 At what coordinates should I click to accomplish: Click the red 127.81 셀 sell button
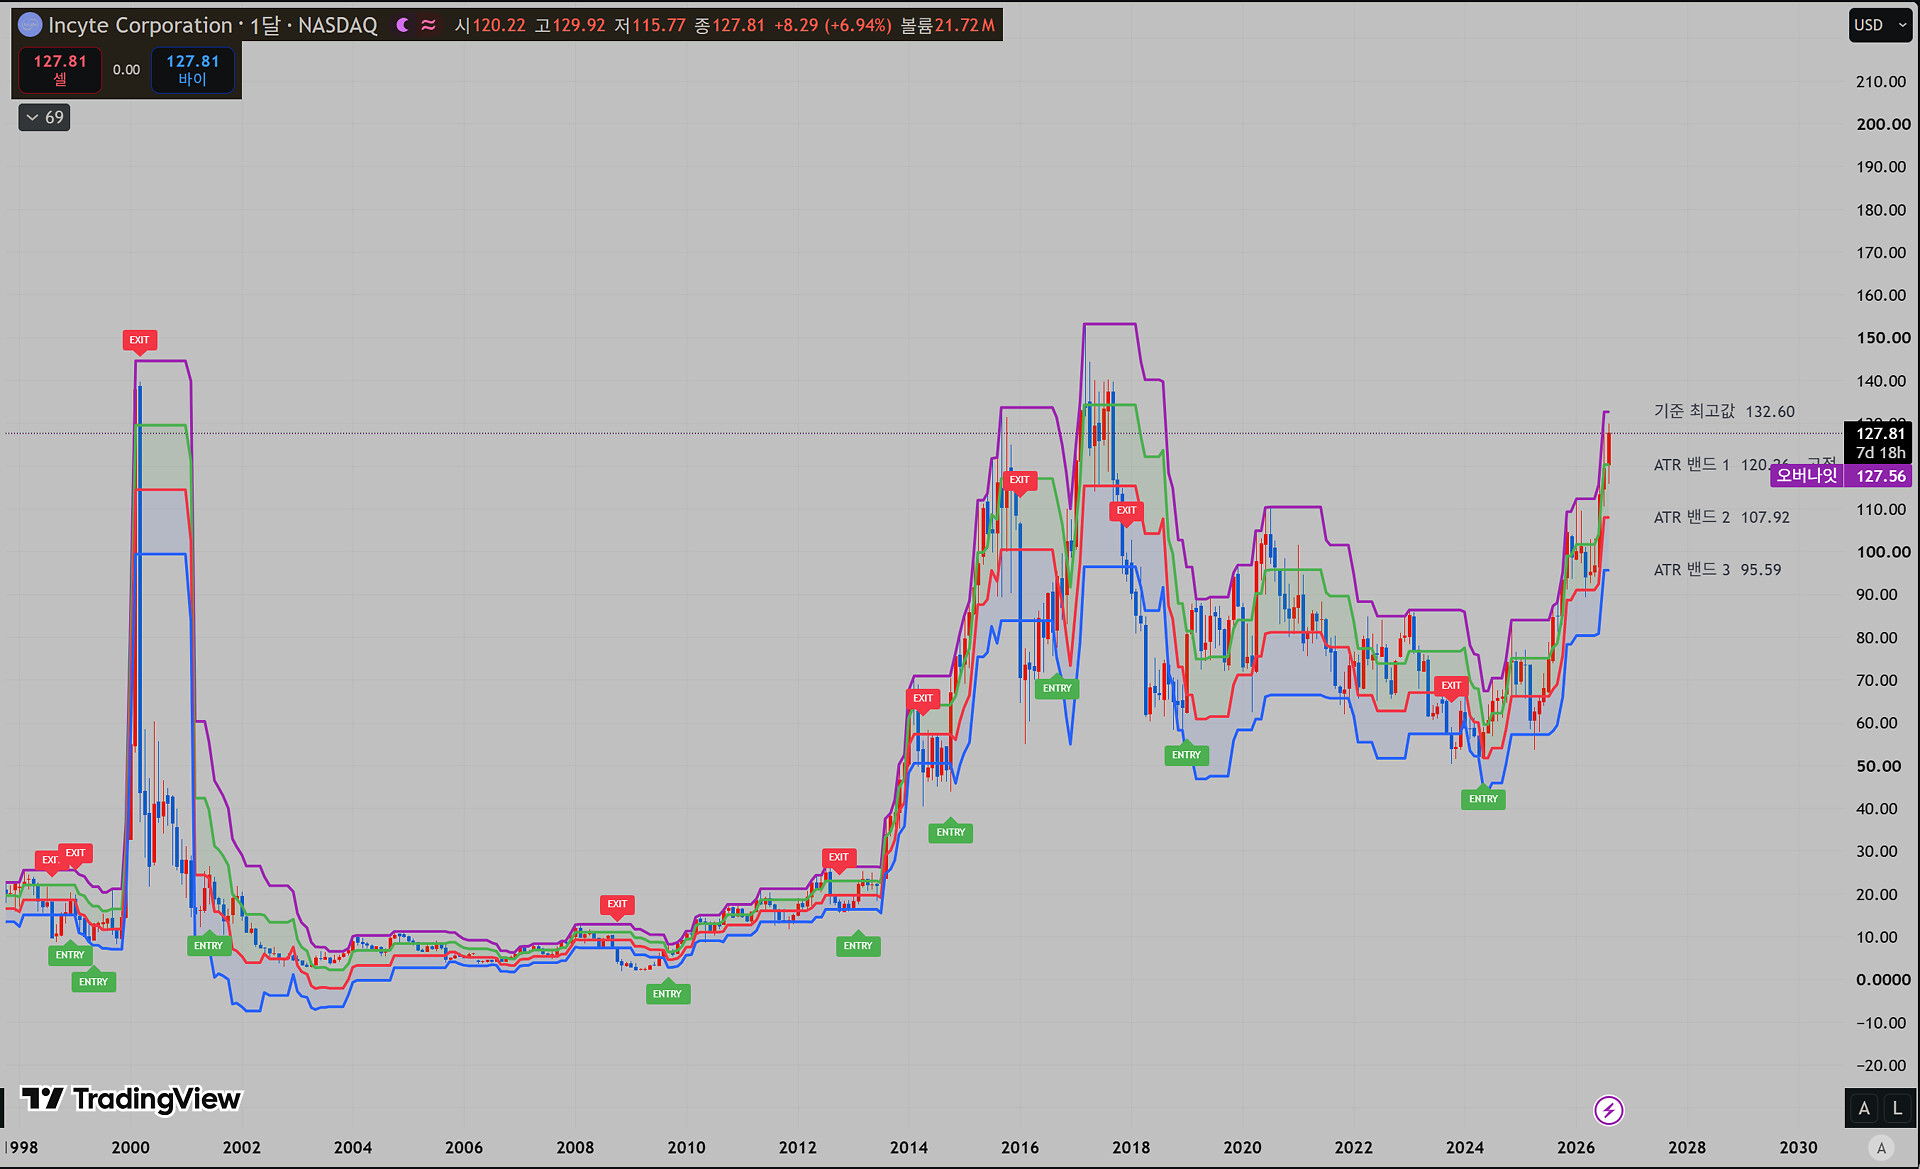(60, 70)
